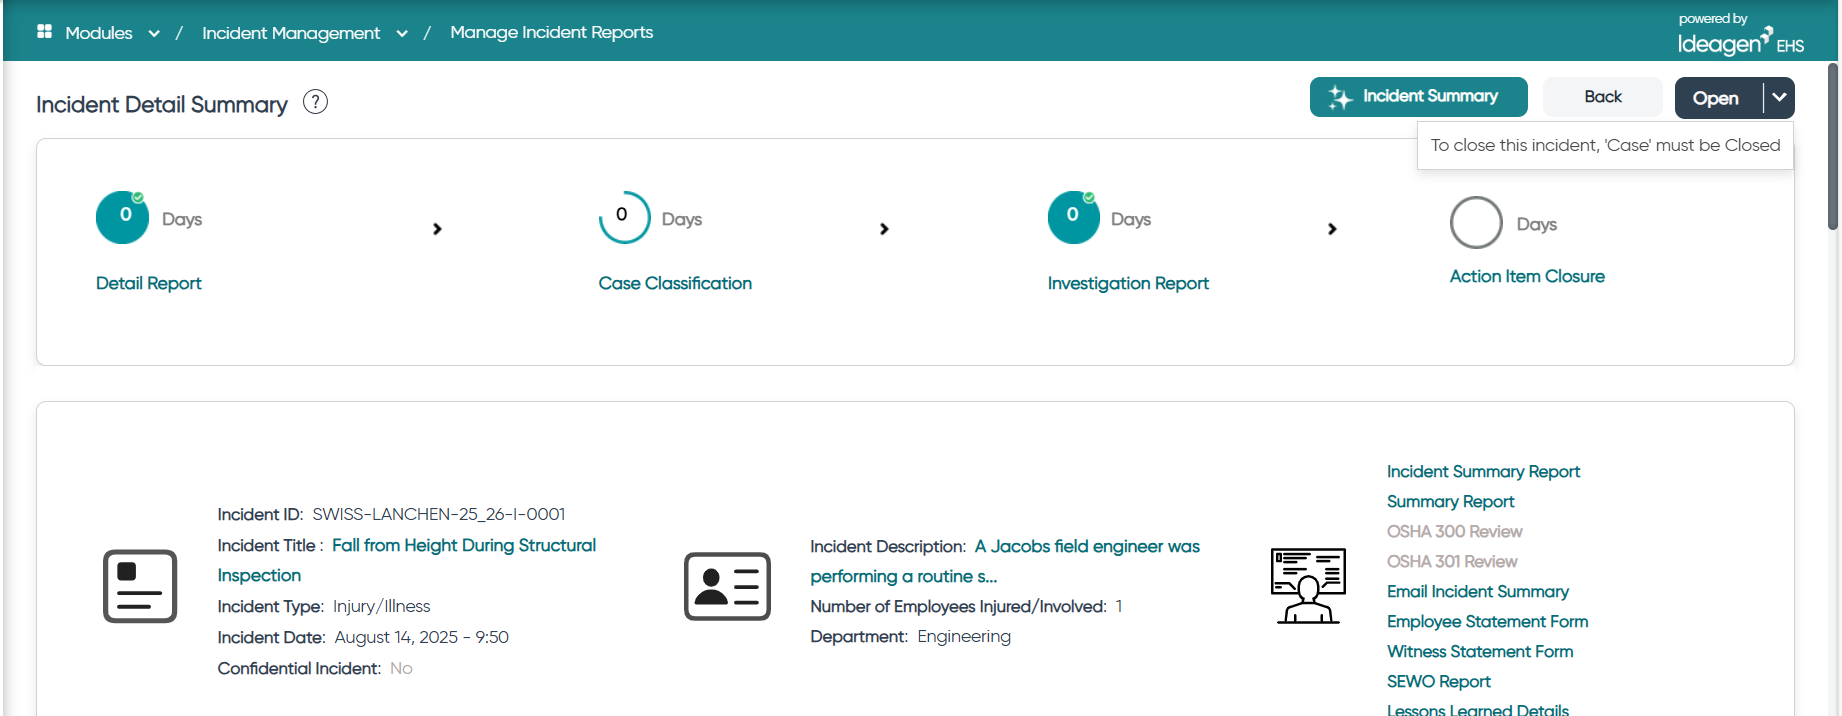Open the SEWO Report link
Image resolution: width=1842 pixels, height=716 pixels.
1438,681
